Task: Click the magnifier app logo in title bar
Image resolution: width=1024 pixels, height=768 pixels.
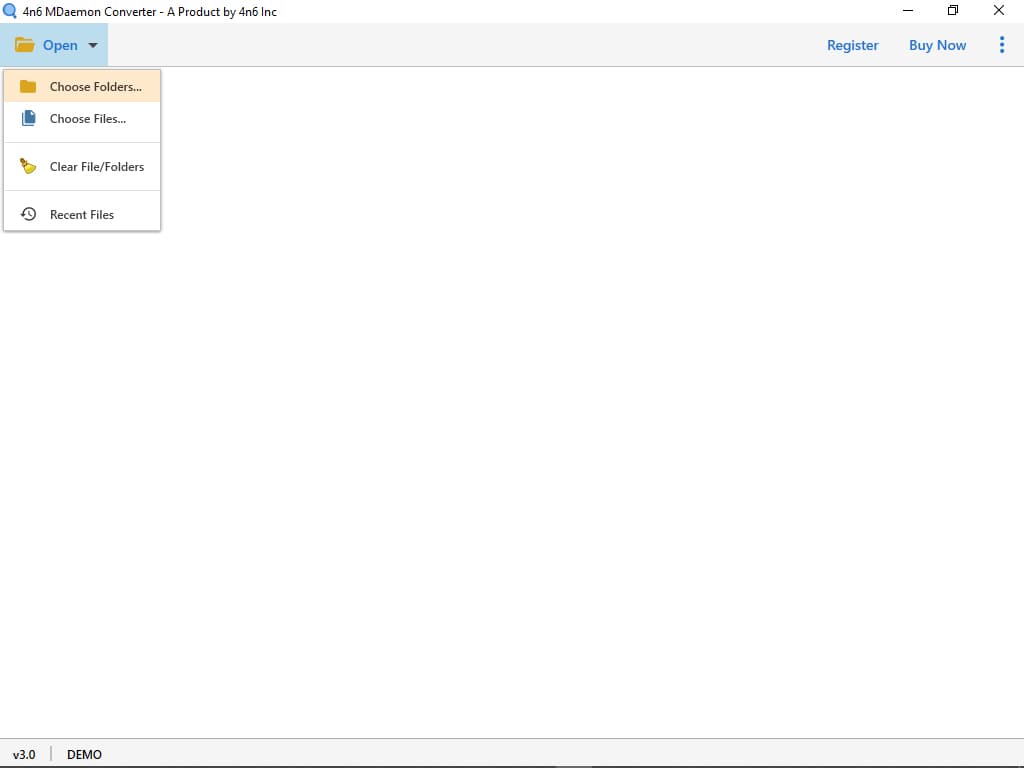Action: pos(11,11)
